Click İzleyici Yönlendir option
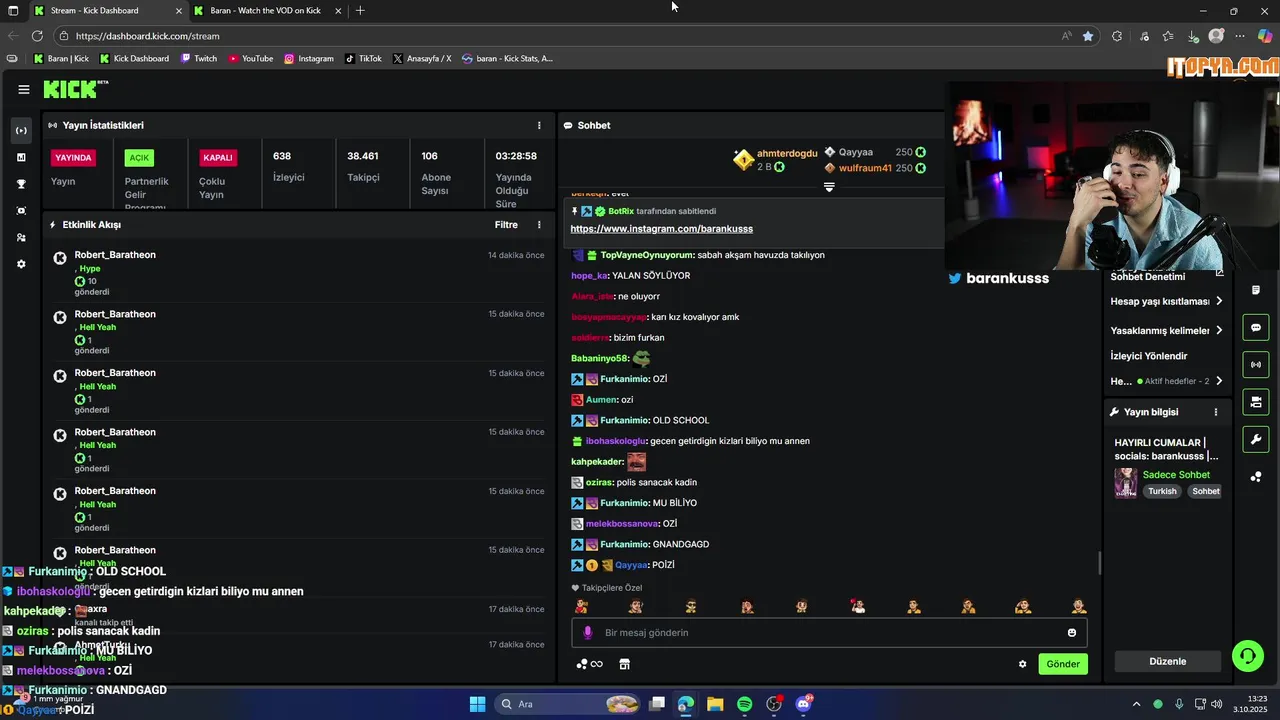 (1149, 356)
